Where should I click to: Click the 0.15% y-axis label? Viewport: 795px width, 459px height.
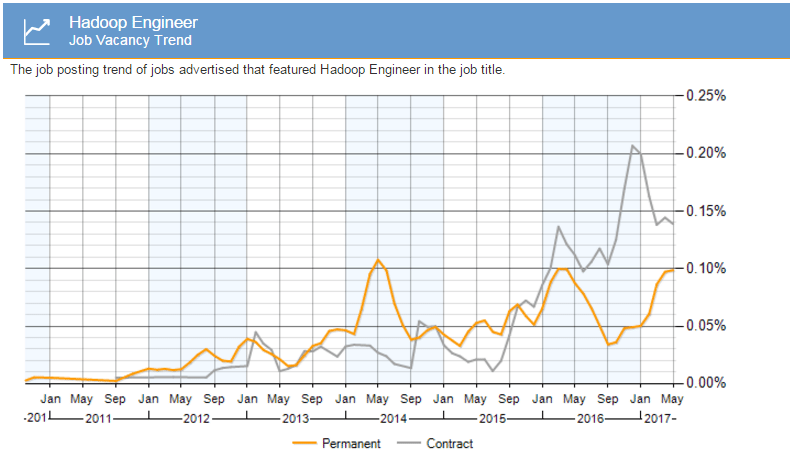[706, 210]
